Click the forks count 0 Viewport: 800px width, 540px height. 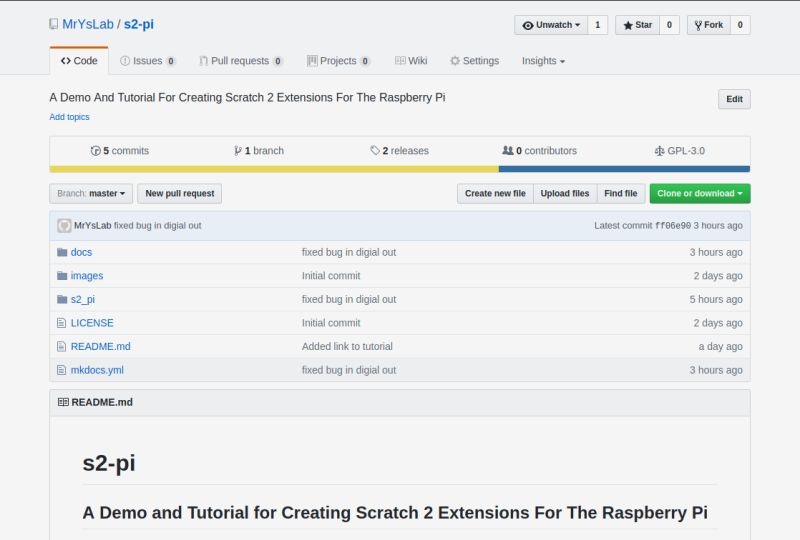click(740, 25)
